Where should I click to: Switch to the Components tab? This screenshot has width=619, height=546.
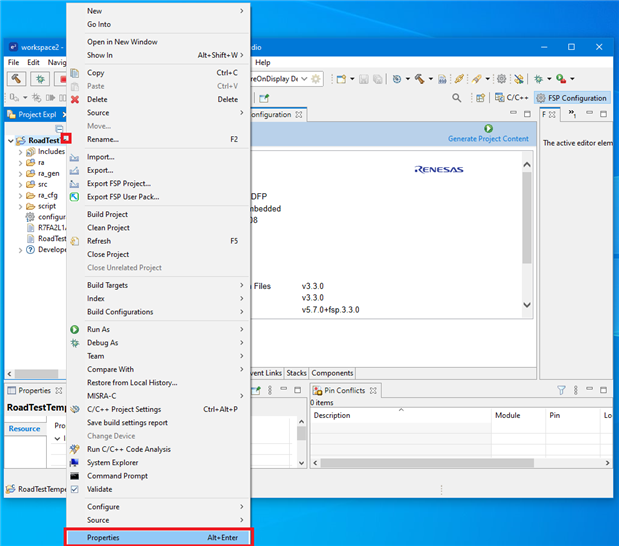(x=333, y=373)
